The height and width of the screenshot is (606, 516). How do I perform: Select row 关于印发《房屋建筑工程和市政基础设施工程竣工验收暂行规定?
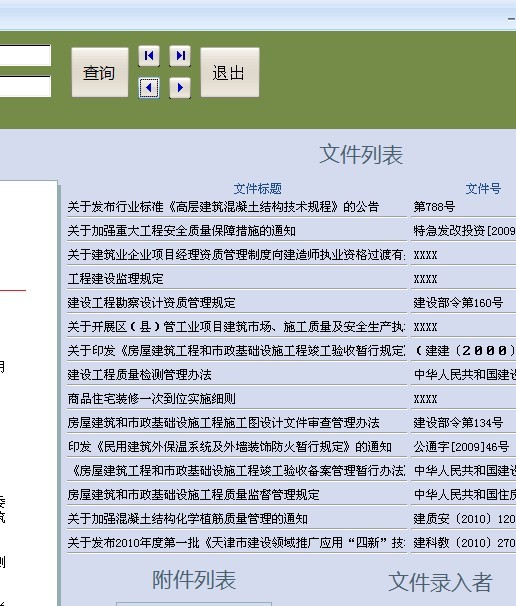pos(237,351)
